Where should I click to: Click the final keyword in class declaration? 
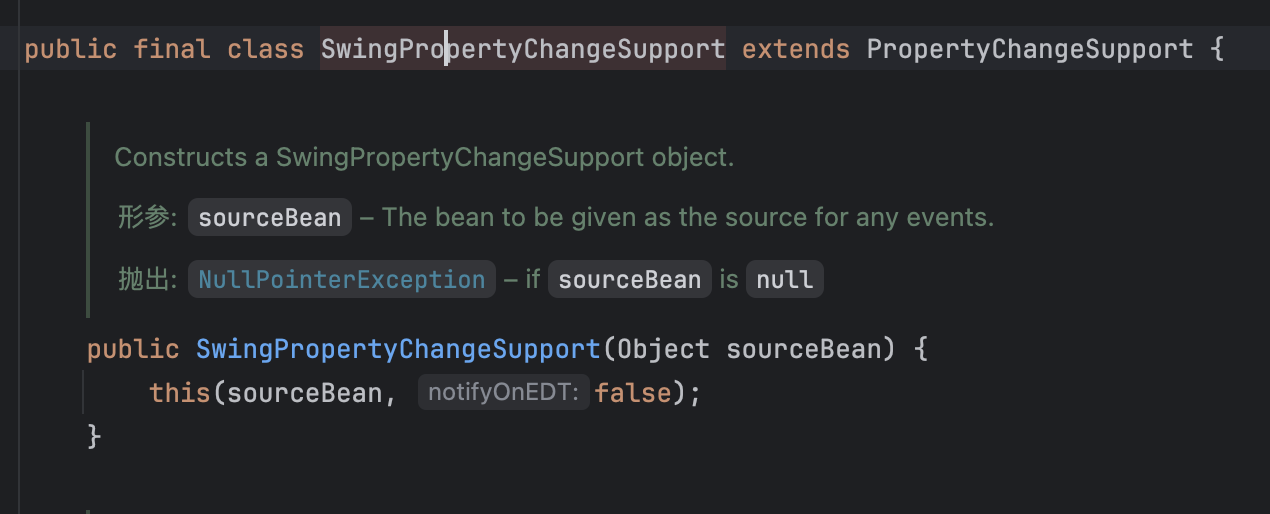coord(170,49)
